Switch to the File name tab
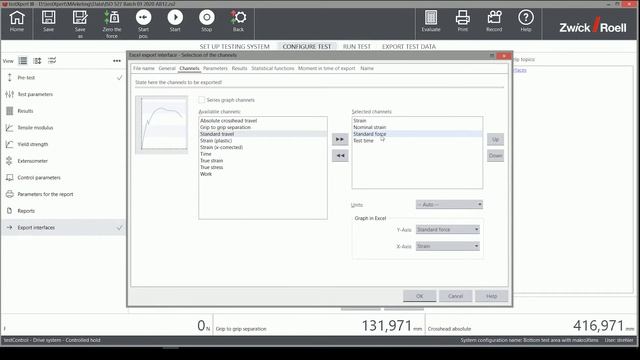The image size is (640, 360). coord(144,68)
